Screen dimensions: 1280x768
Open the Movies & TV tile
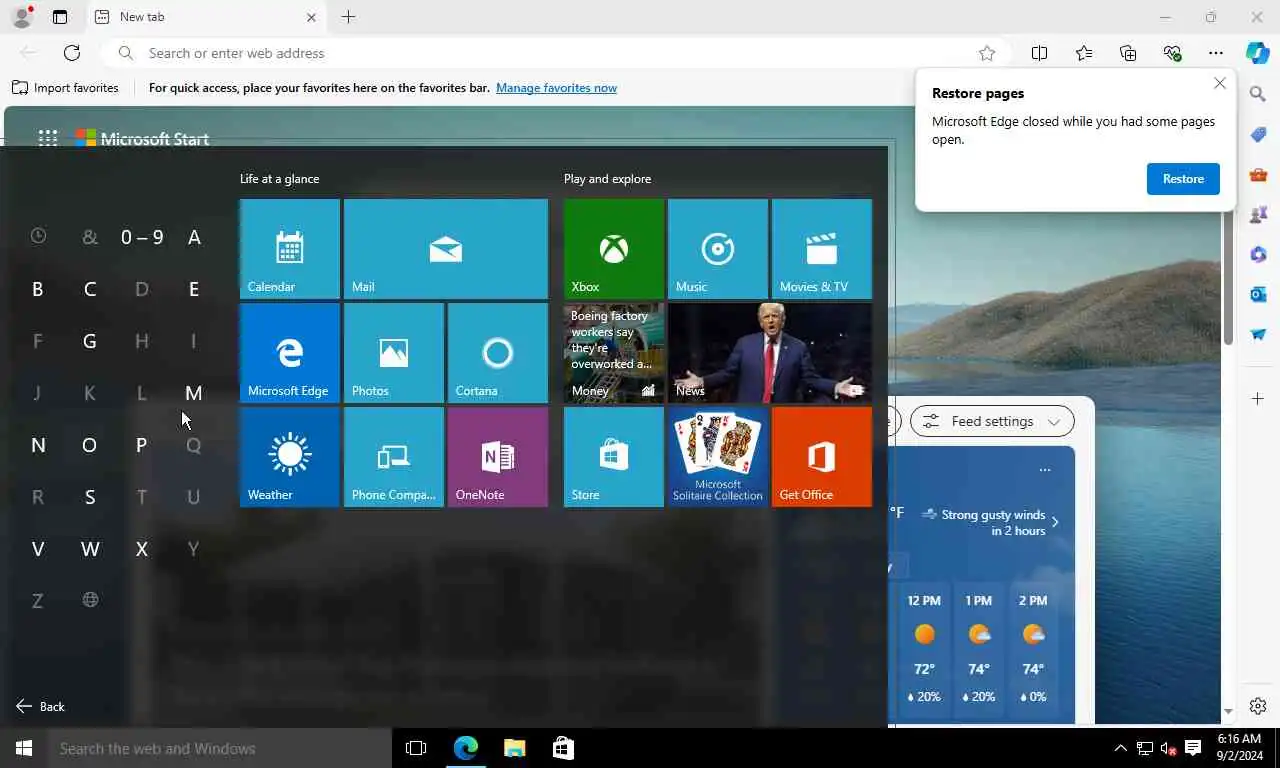(822, 249)
